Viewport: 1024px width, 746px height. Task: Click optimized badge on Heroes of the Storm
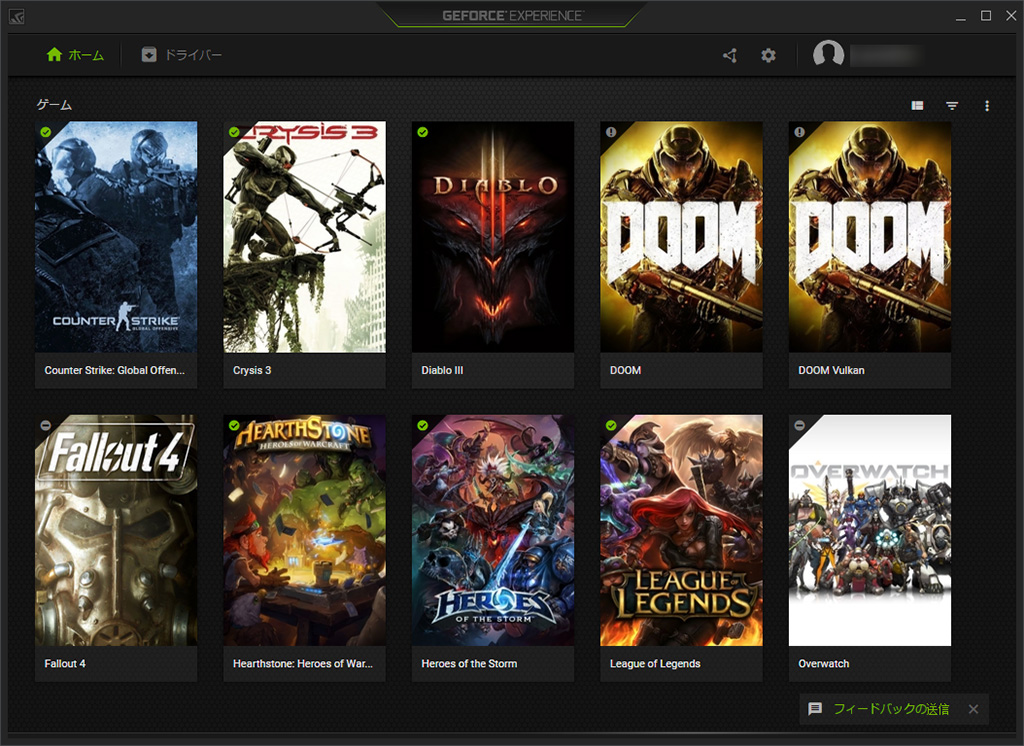pos(423,425)
